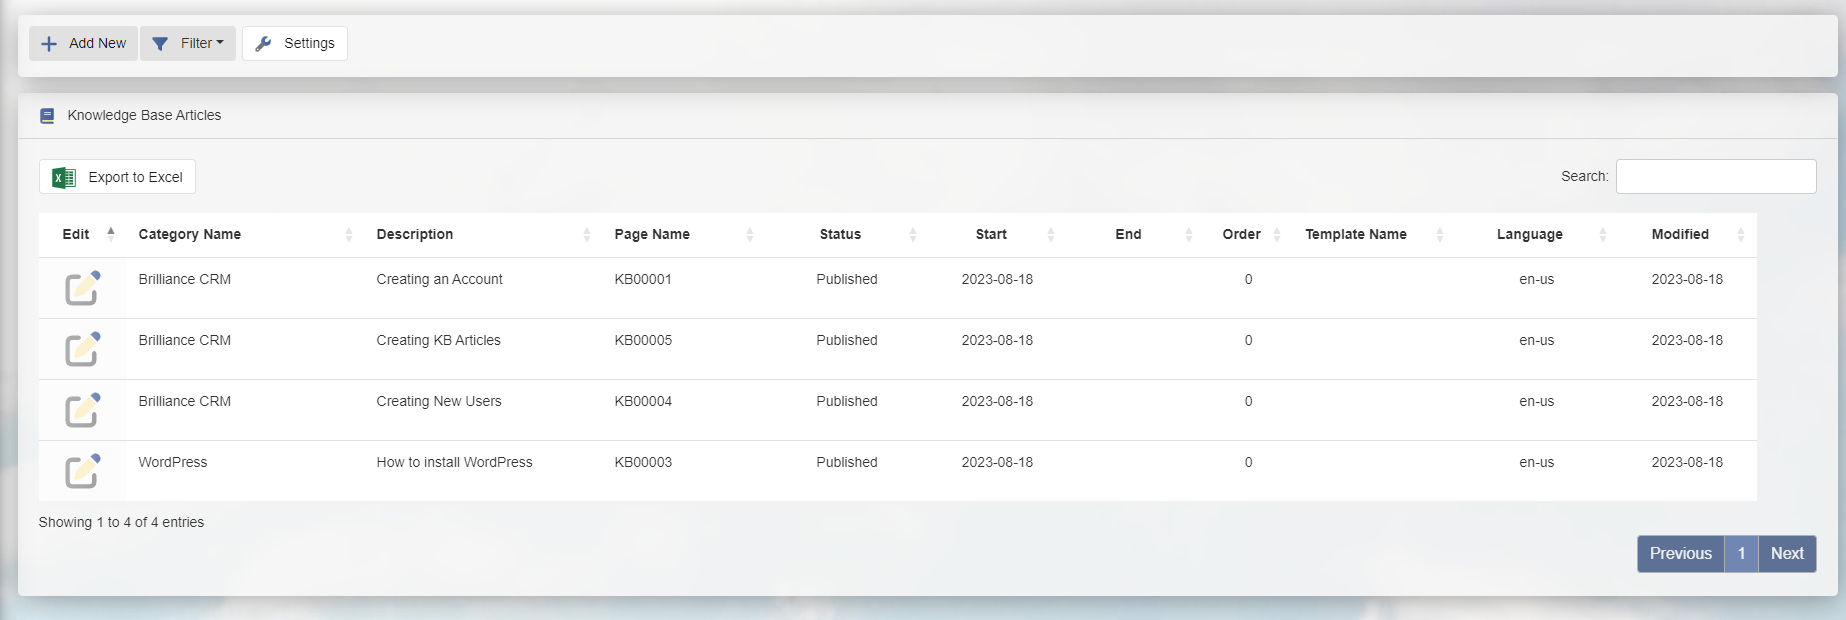This screenshot has width=1846, height=620.
Task: Click the en-us language in WordPress row
Action: 1536,462
